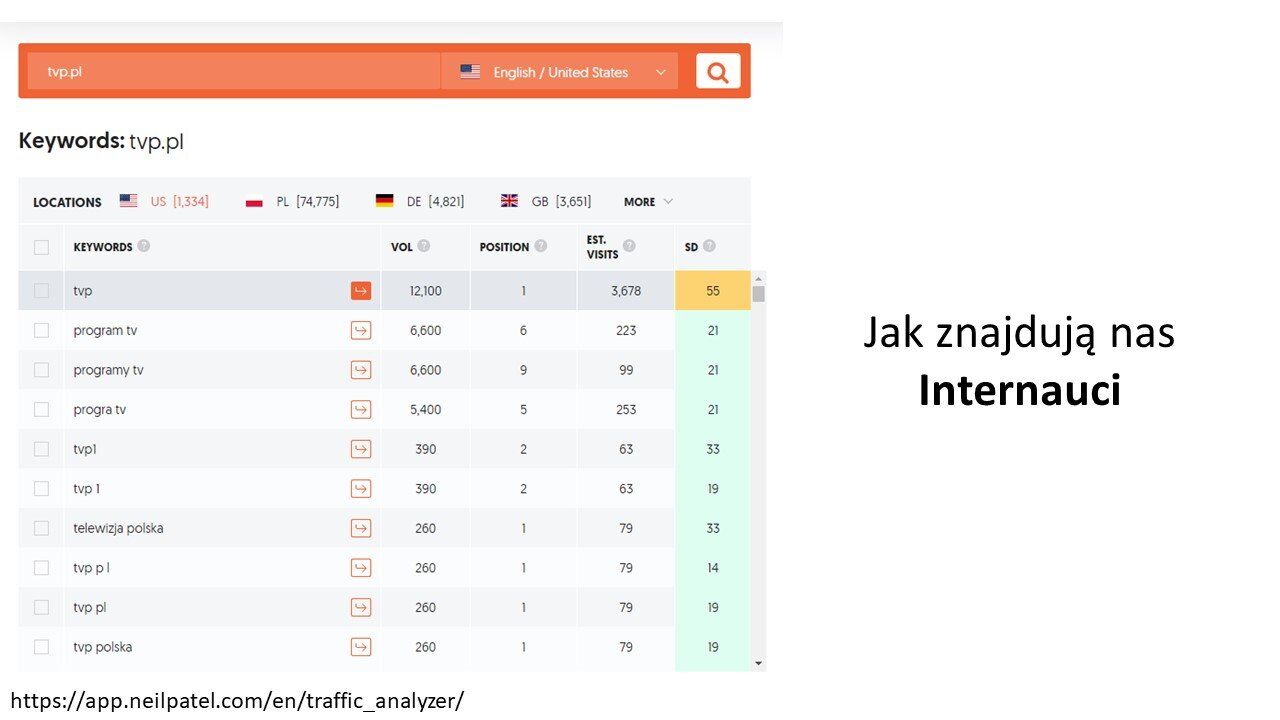Click the KEYWORDS column help icon
Viewport: 1280px width, 720px height.
[x=144, y=246]
